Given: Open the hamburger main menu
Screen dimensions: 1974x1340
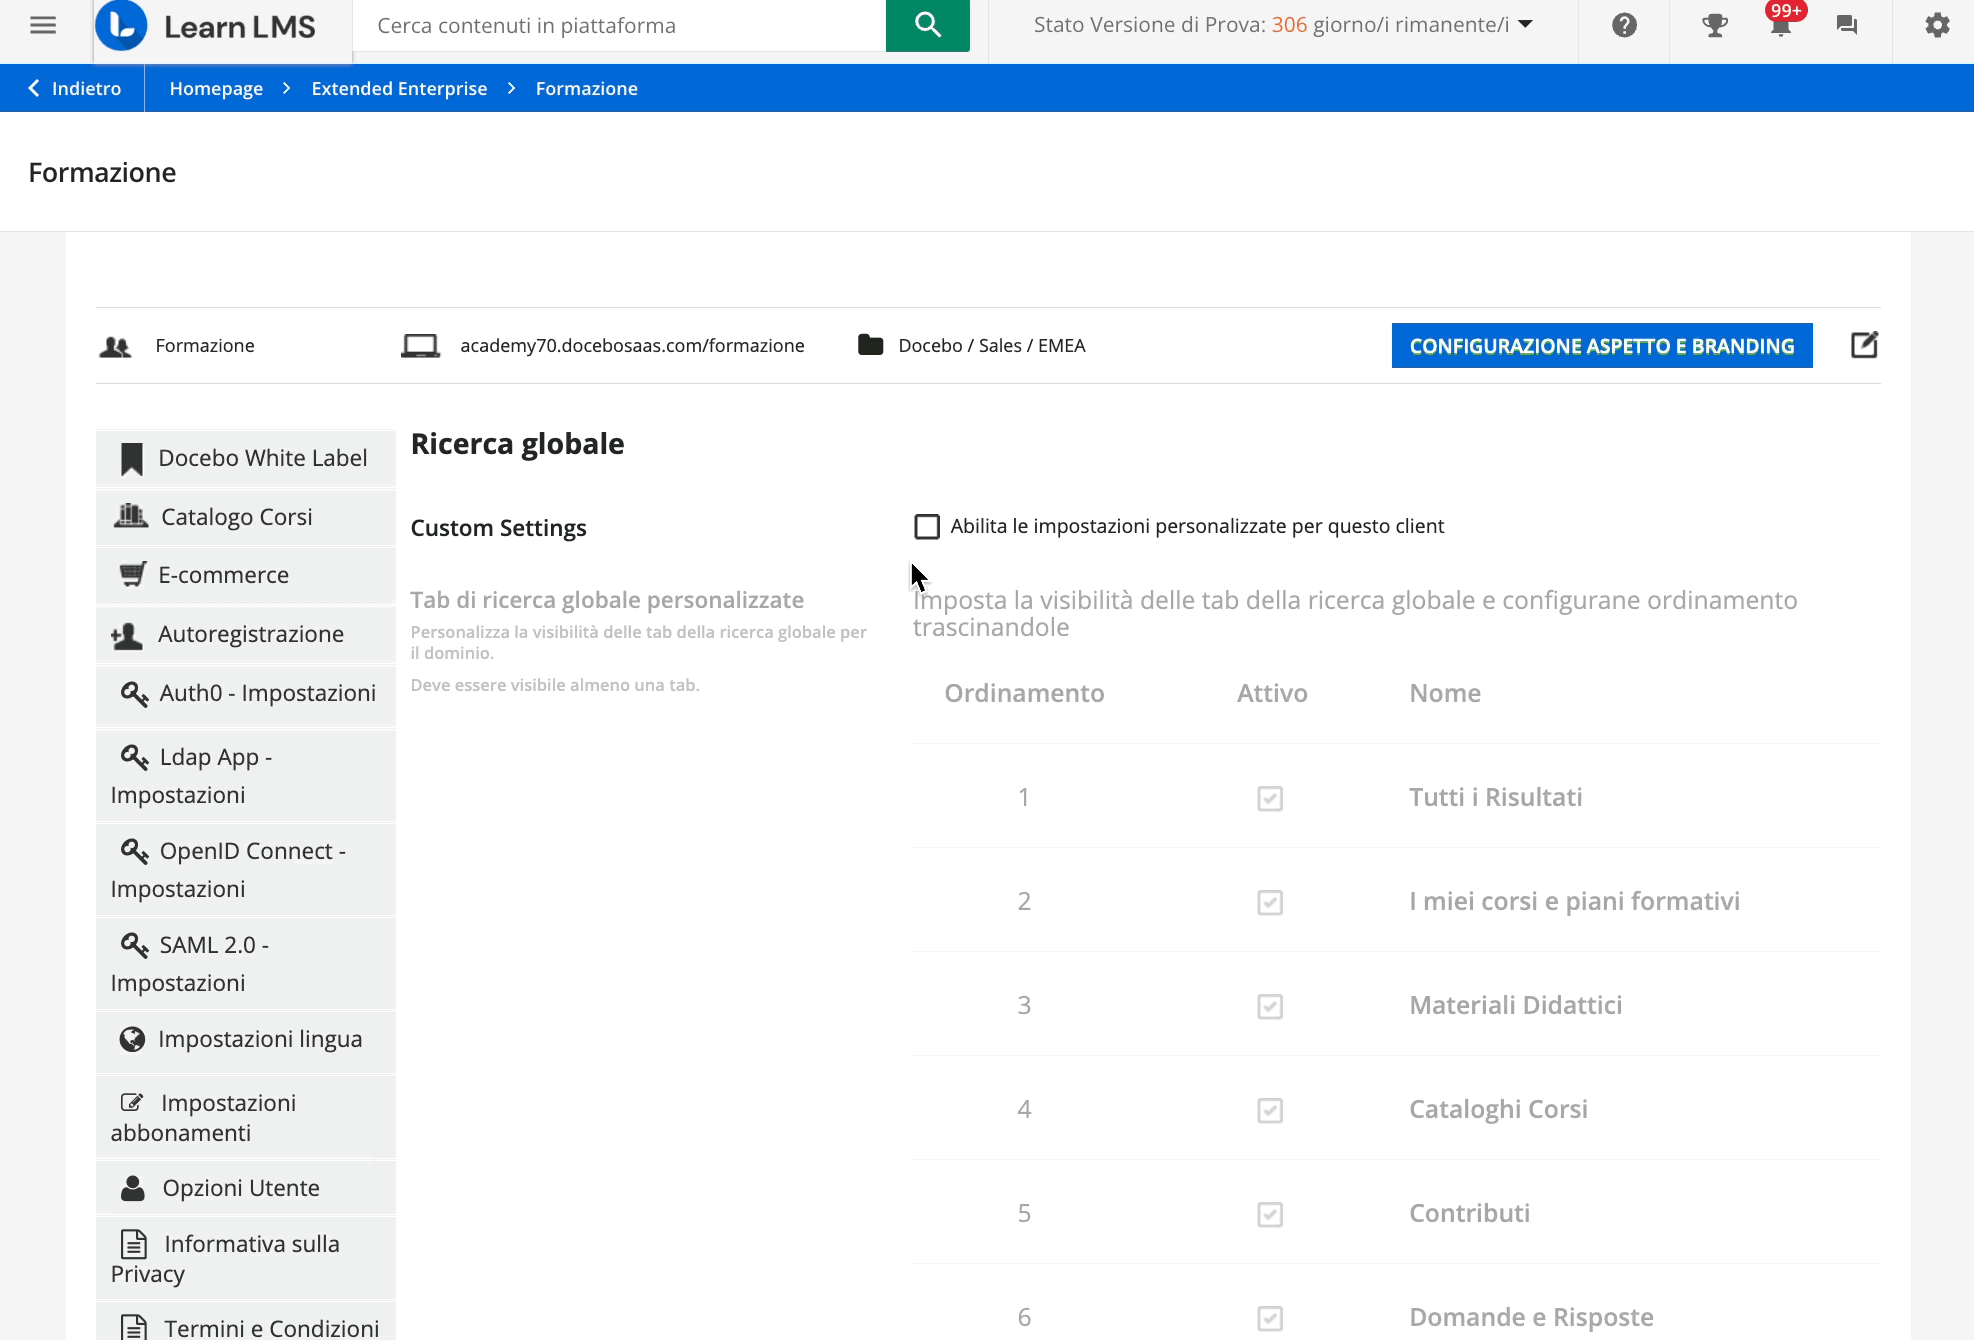Looking at the screenshot, I should coord(43,25).
